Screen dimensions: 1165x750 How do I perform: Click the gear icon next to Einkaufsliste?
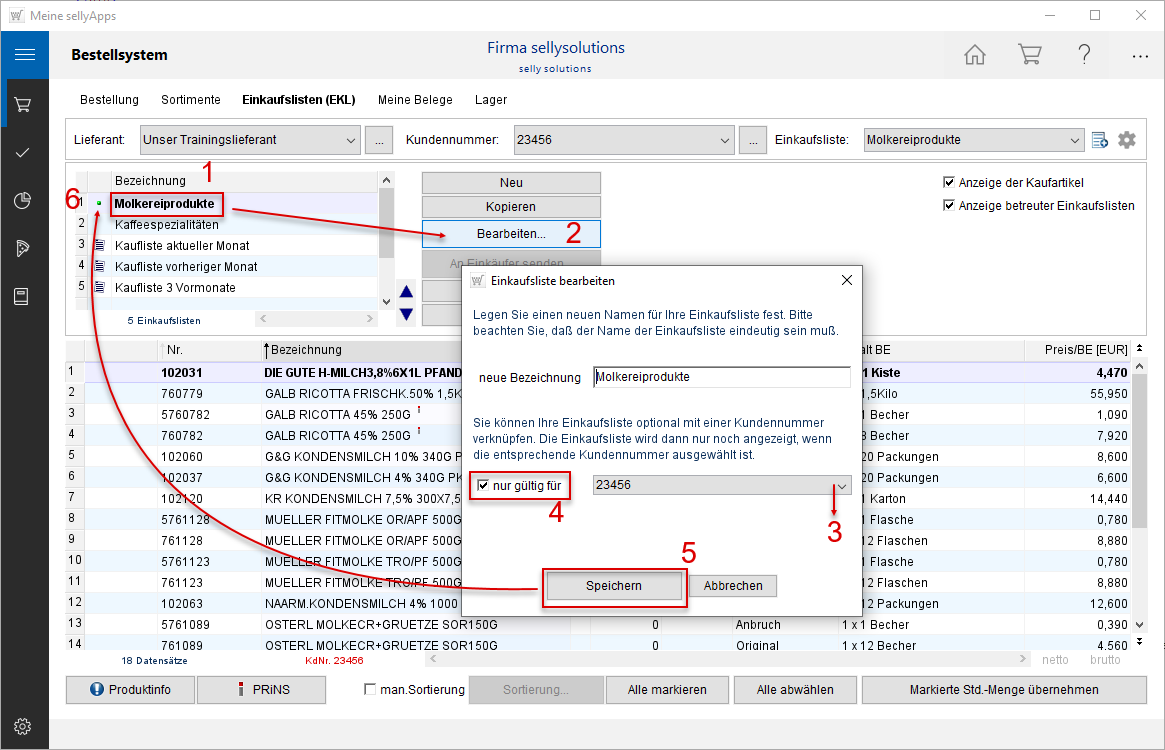coord(1127,140)
